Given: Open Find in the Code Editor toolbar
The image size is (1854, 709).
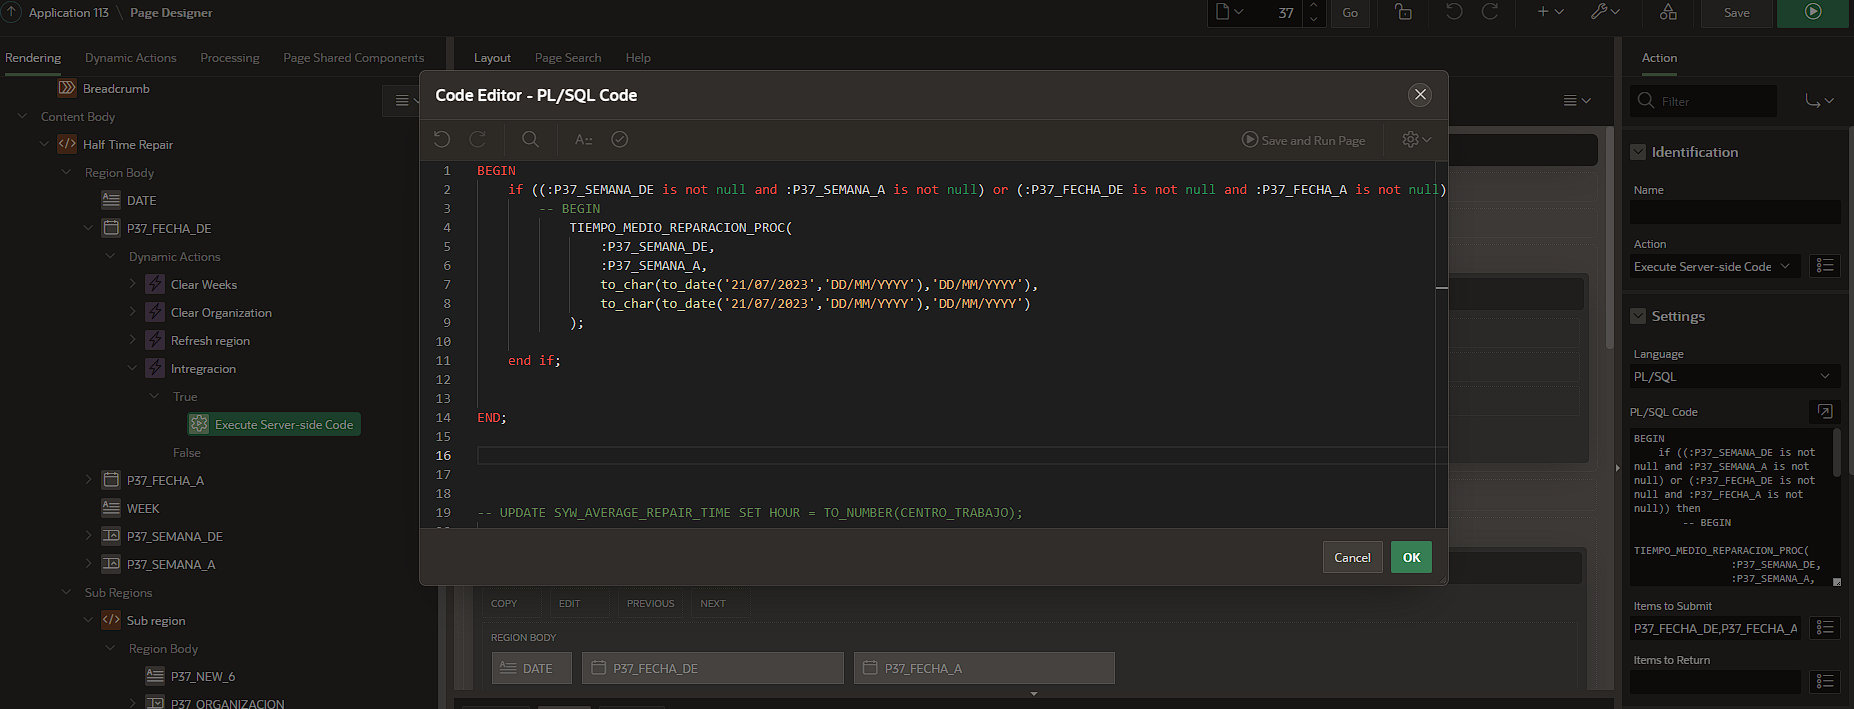Looking at the screenshot, I should click(x=531, y=140).
